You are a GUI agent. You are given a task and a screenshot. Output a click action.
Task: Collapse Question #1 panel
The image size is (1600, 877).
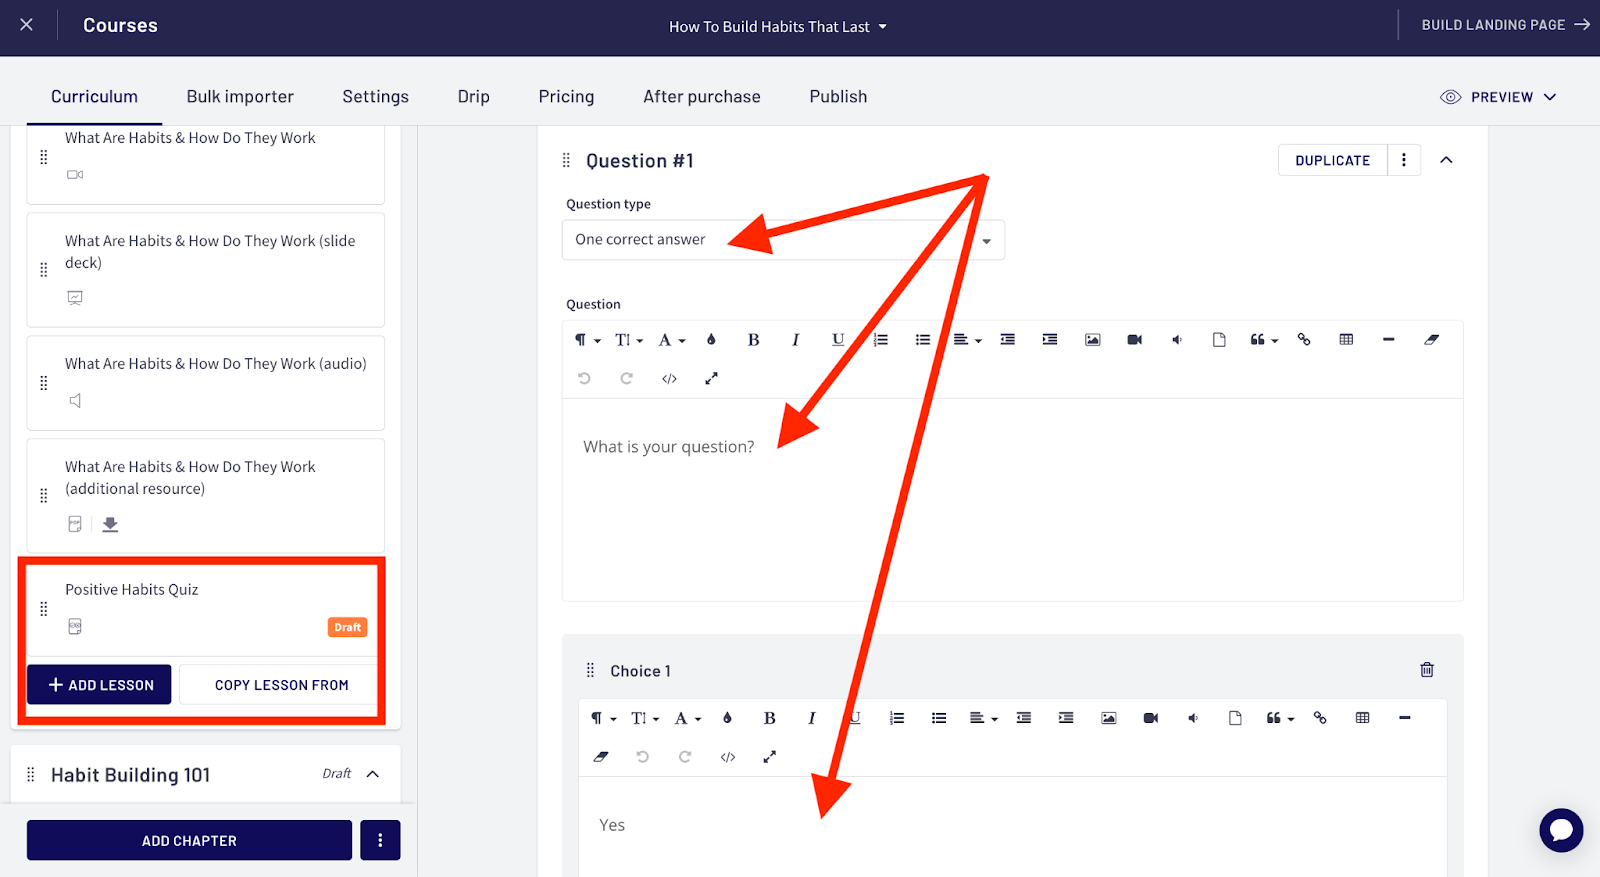[1446, 160]
